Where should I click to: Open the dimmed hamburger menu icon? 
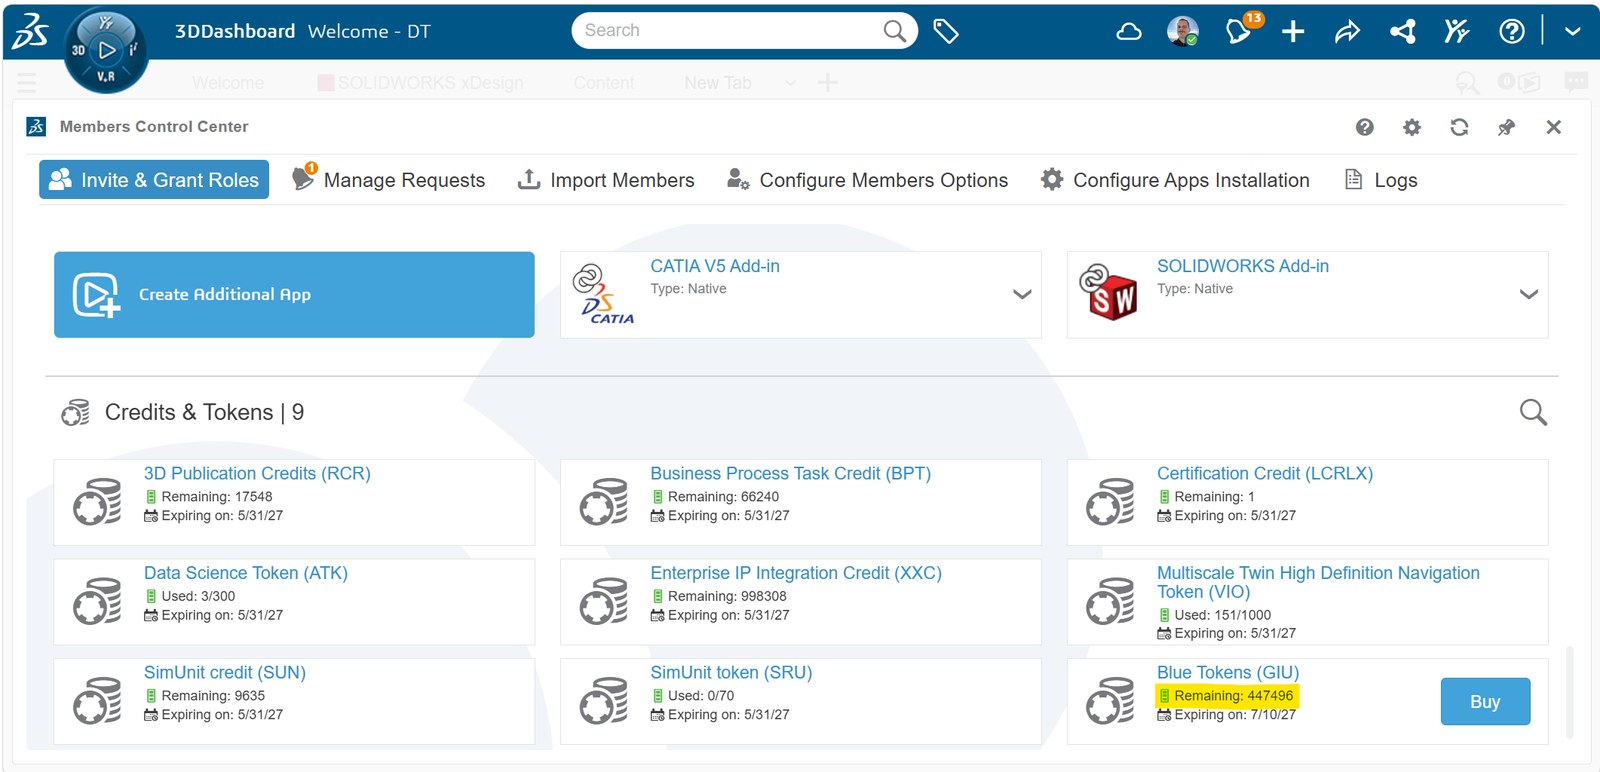pyautogui.click(x=26, y=83)
